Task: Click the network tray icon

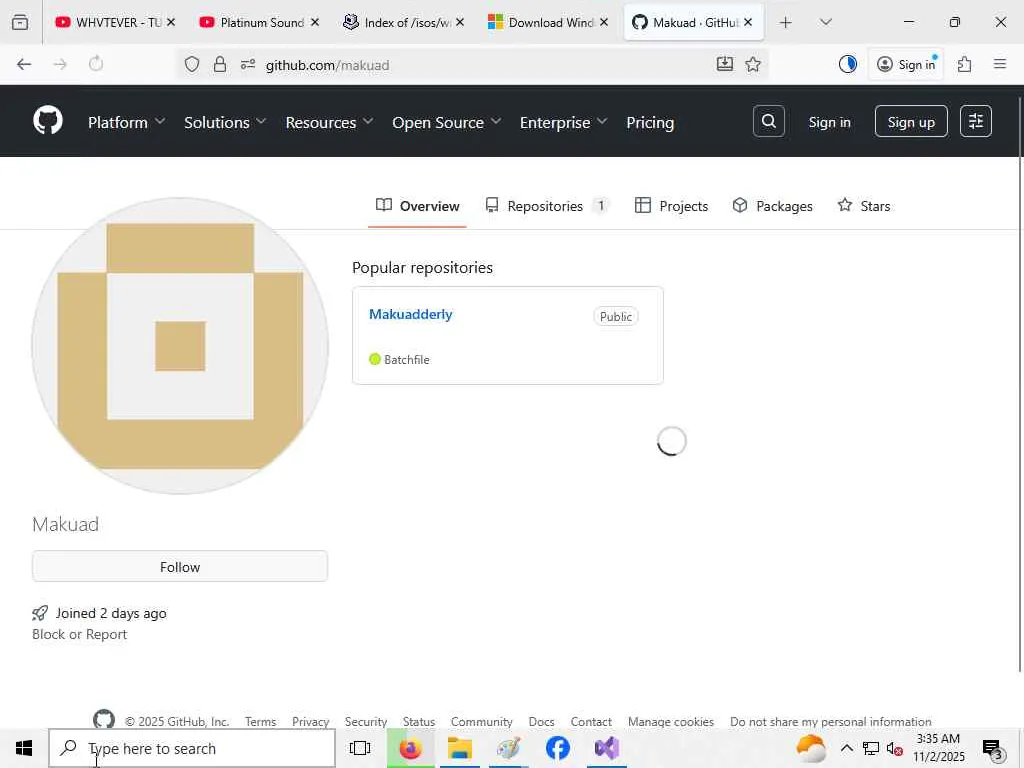Action: click(871, 748)
